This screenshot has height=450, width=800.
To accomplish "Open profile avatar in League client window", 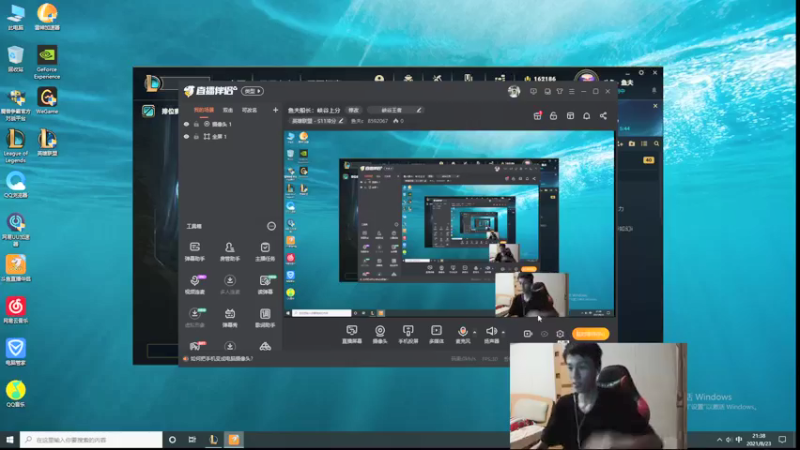I will click(x=586, y=78).
